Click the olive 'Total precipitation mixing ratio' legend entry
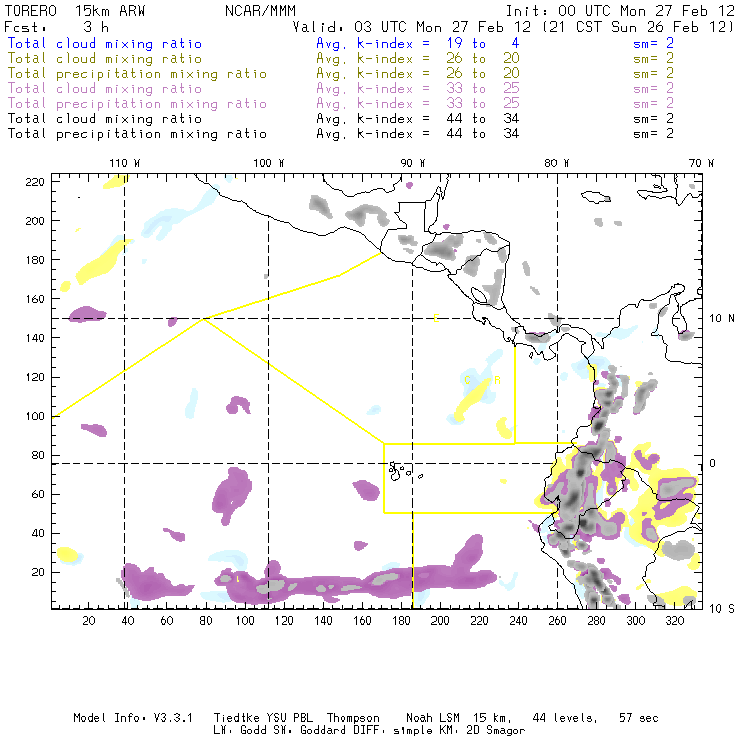The image size is (740, 740). 137,74
